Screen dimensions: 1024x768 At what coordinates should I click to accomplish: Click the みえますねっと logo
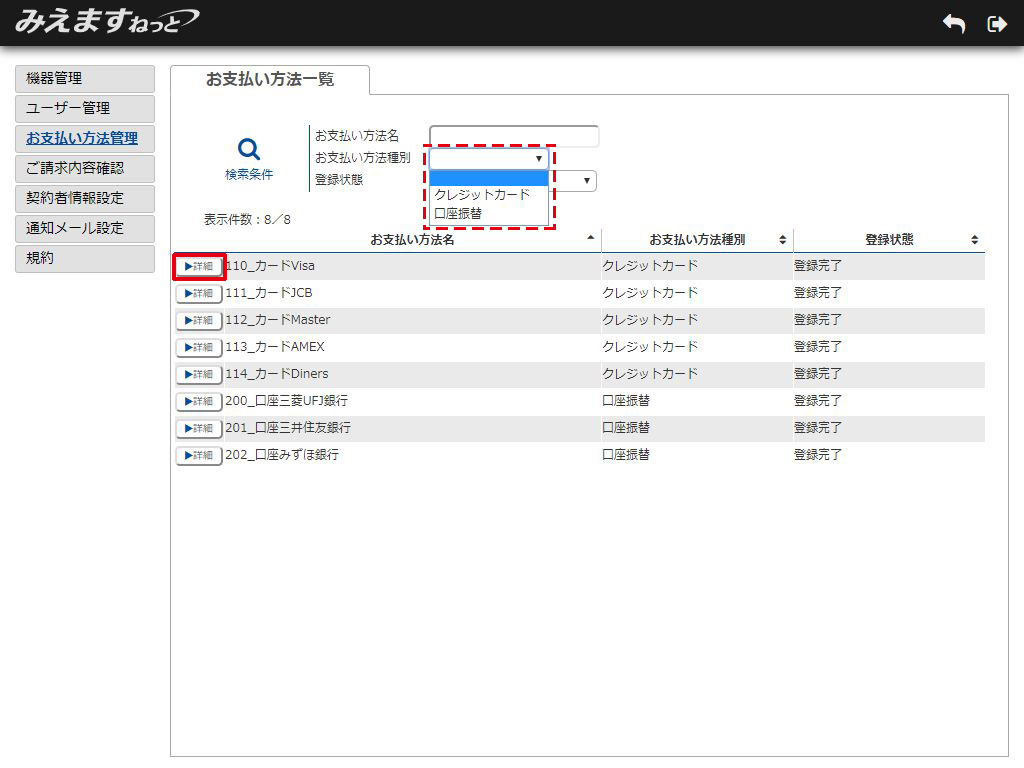coord(106,21)
